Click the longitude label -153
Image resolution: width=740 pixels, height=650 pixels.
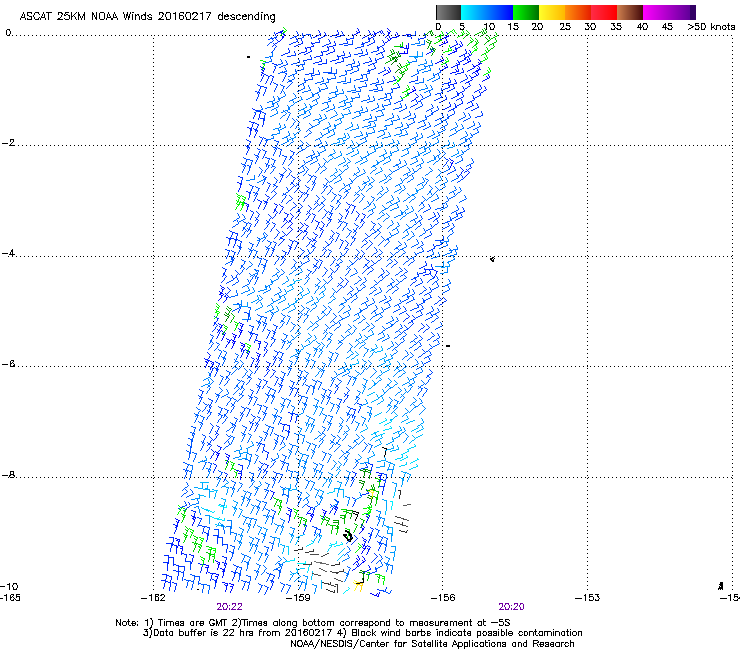(x=588, y=598)
